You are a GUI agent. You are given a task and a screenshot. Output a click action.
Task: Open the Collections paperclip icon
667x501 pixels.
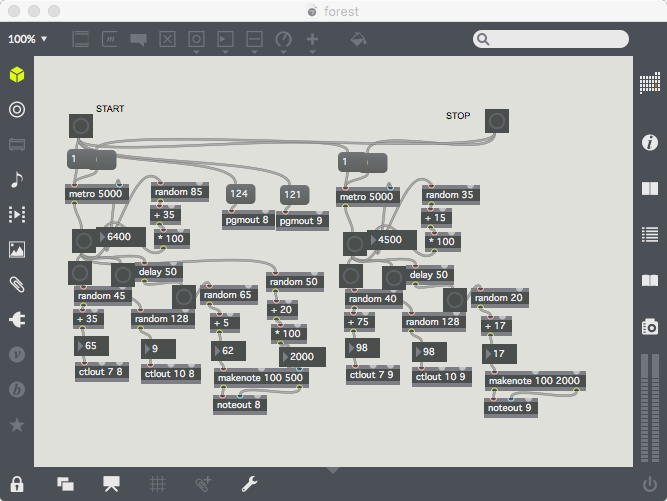[x=17, y=285]
